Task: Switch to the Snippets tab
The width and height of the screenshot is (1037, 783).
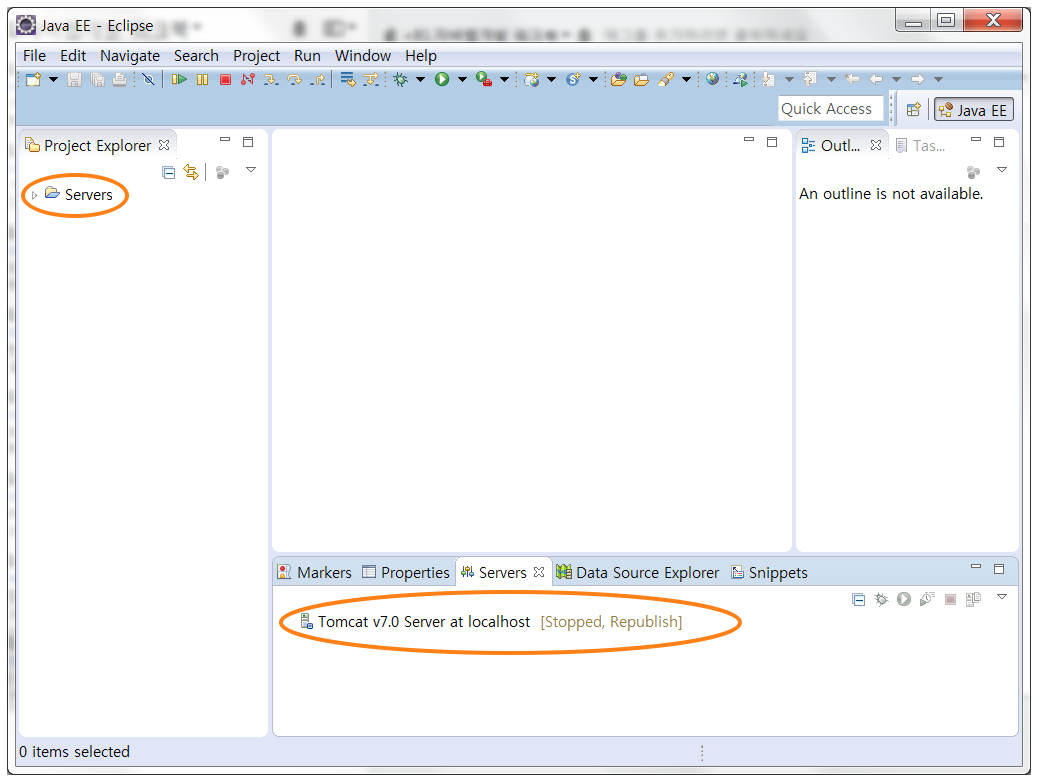Action: click(x=769, y=572)
